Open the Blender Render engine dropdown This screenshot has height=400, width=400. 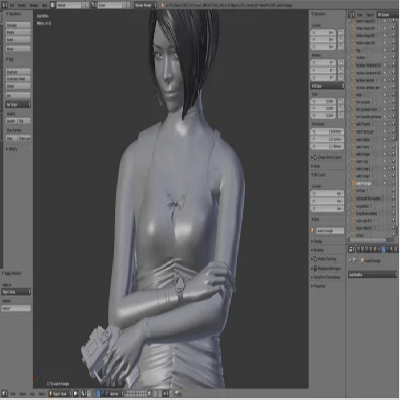pos(145,5)
